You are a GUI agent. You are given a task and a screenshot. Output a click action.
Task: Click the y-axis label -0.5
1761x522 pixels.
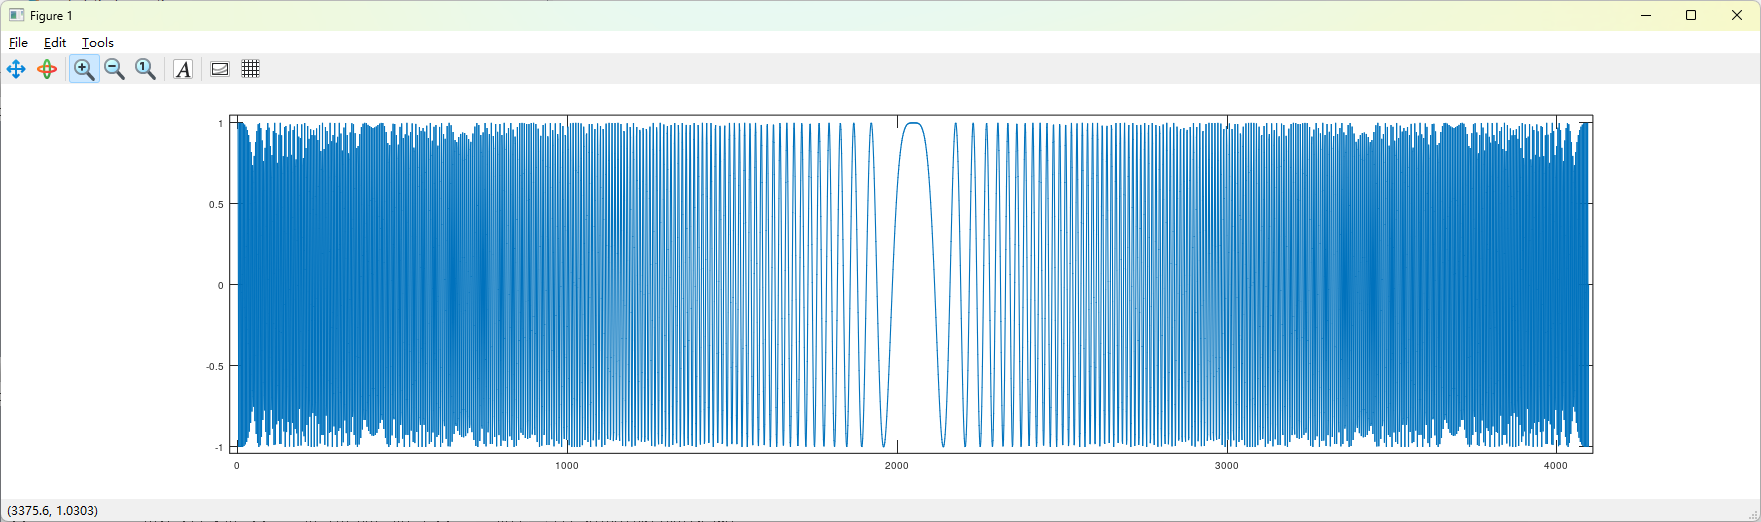pos(214,366)
